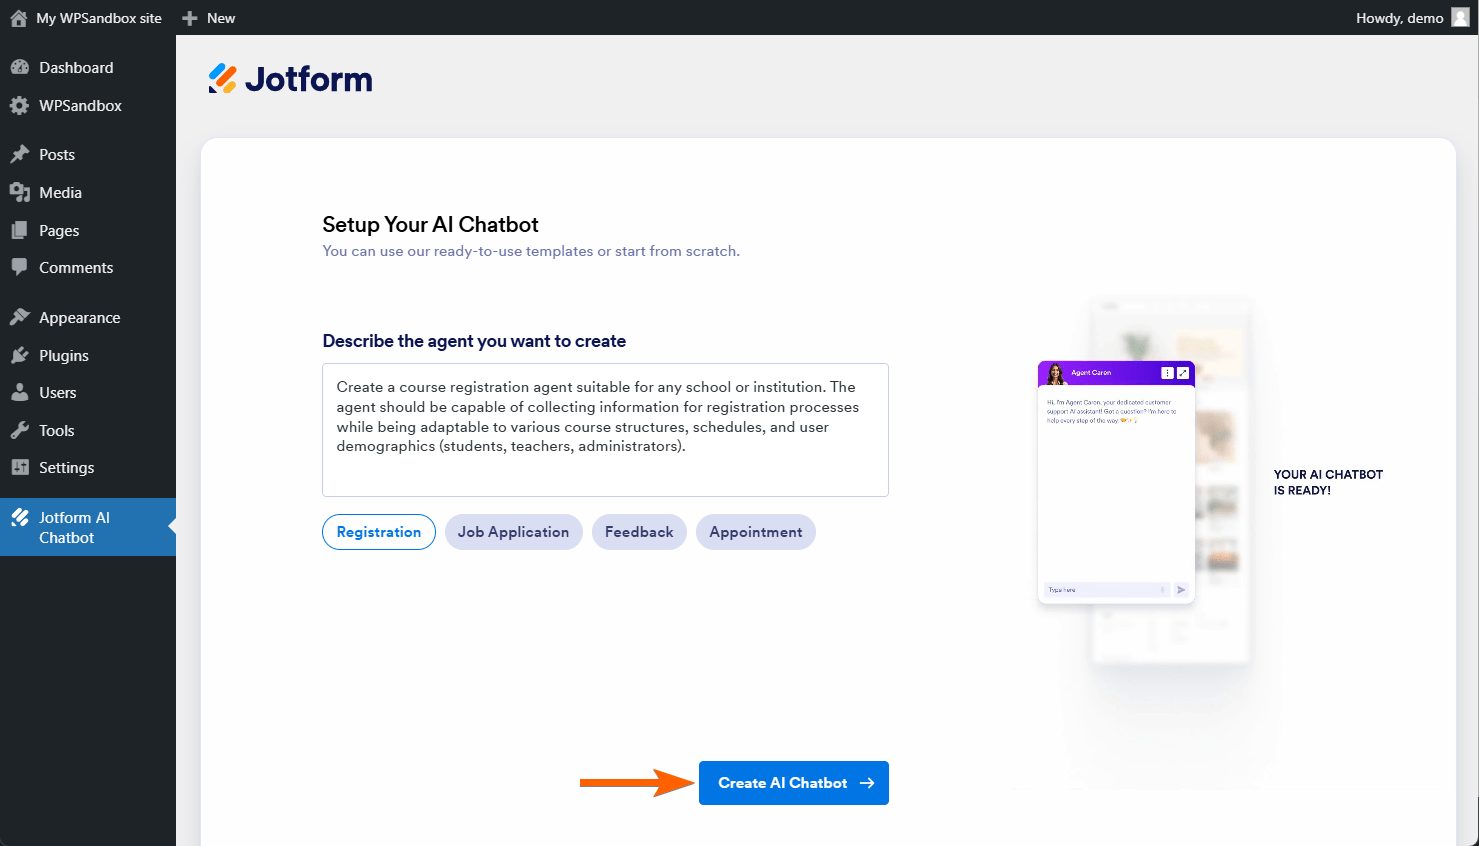Viewport: 1479px width, 846px height.
Task: Select the Appearance paintbrush icon
Action: pos(22,317)
